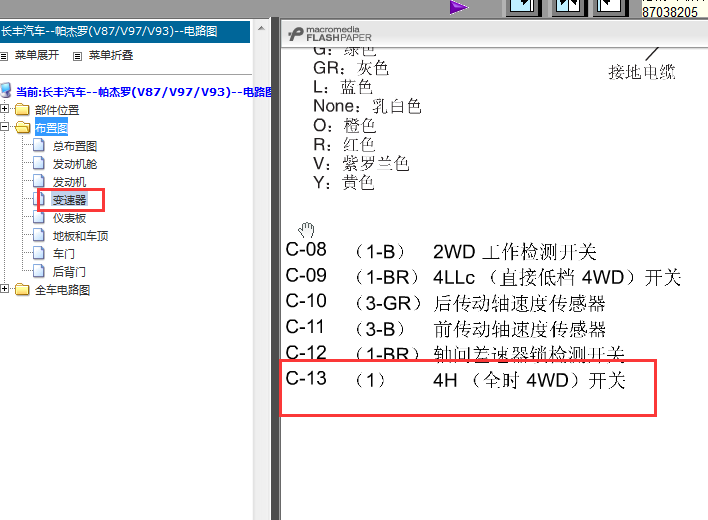Click the C-10 后传动轴速度传感器 line

tap(445, 303)
